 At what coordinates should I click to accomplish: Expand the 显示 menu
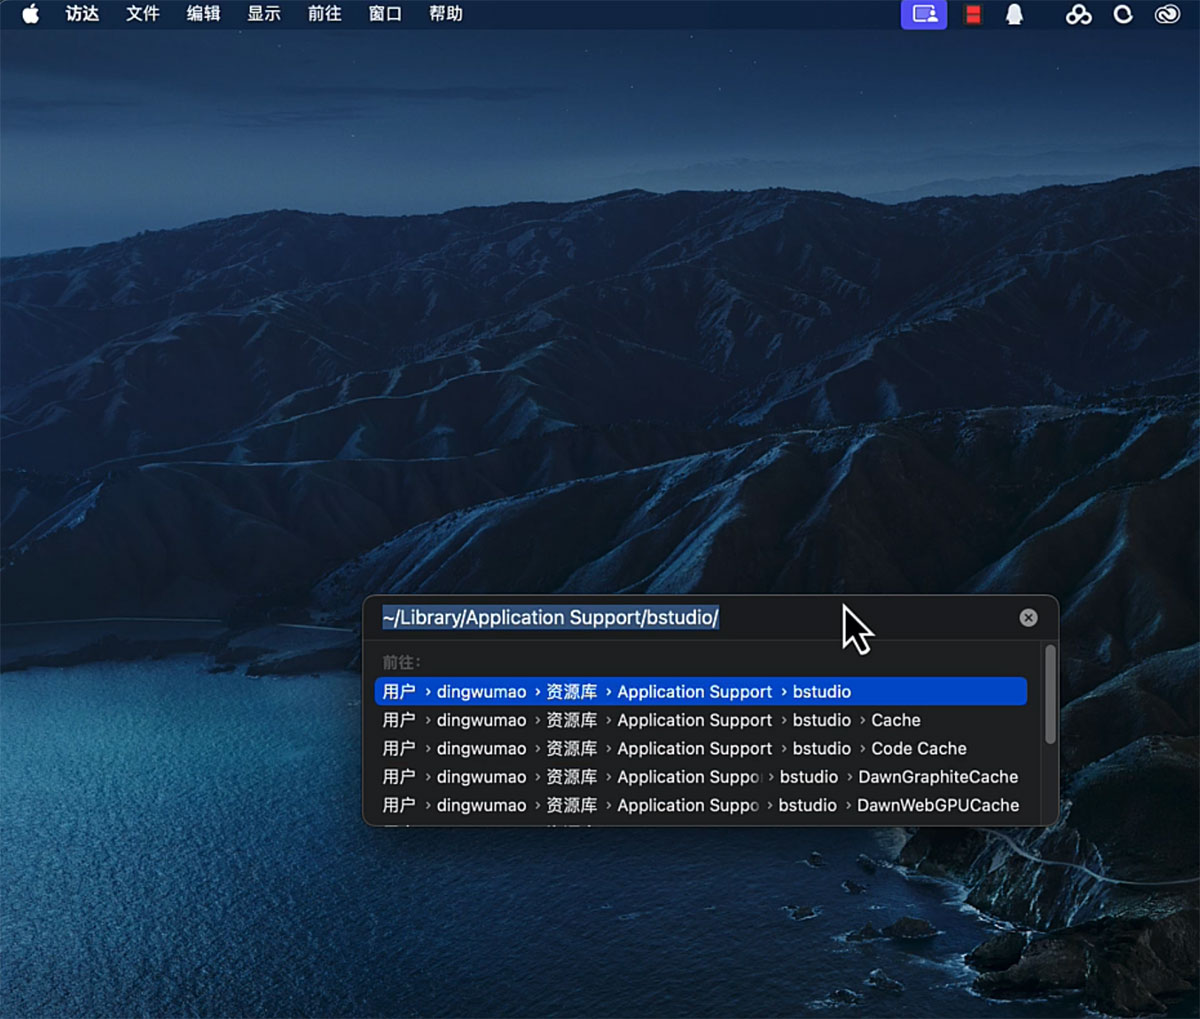pos(264,14)
